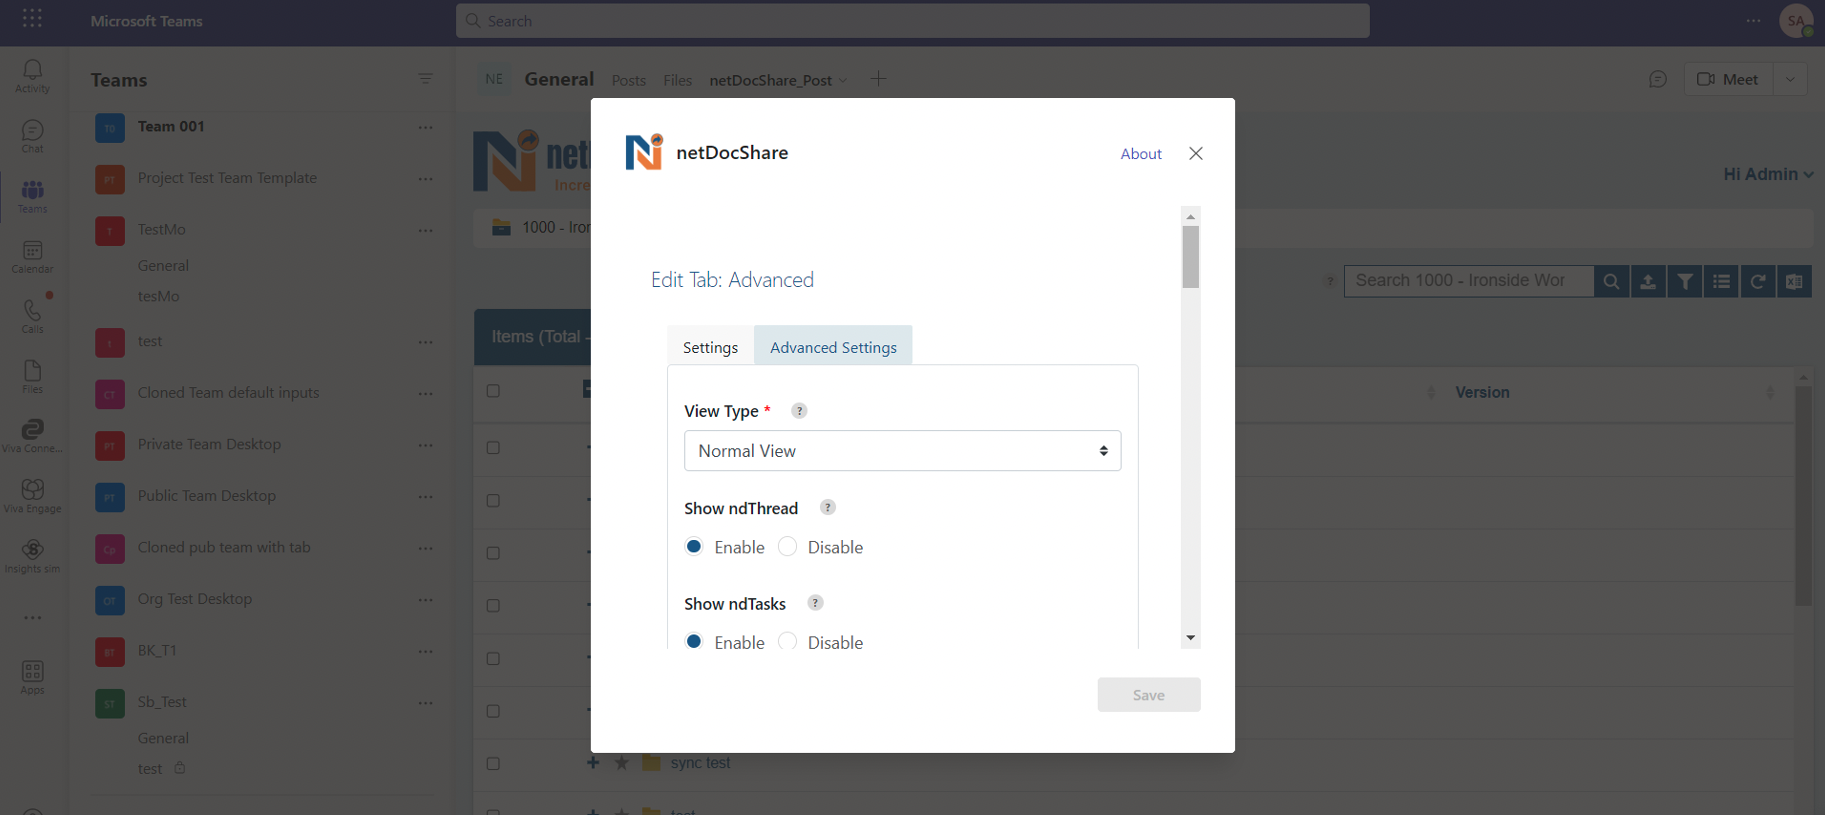Open channel conversation icon near Meet
The image size is (1825, 815).
point(1657,79)
